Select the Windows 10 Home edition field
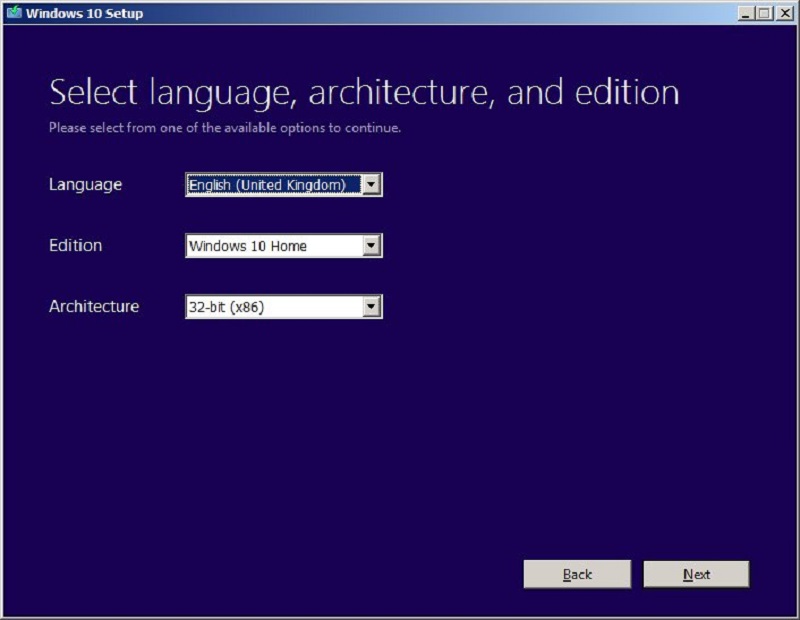 [284, 245]
